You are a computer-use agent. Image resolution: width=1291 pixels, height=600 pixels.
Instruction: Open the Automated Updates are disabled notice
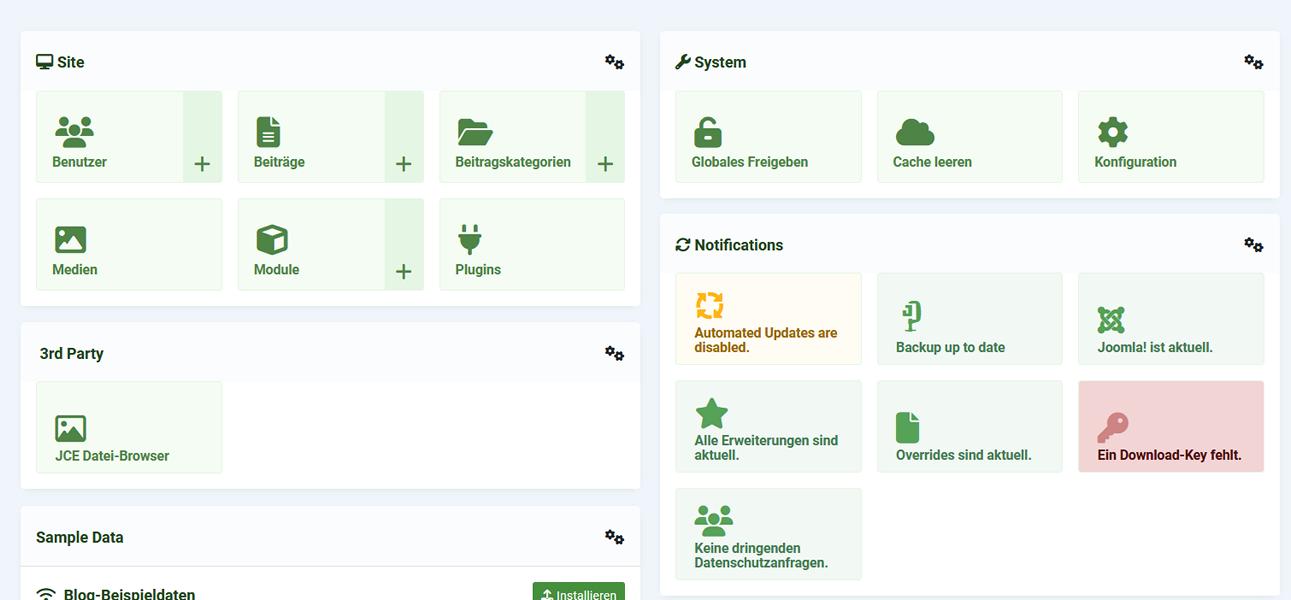click(x=768, y=318)
